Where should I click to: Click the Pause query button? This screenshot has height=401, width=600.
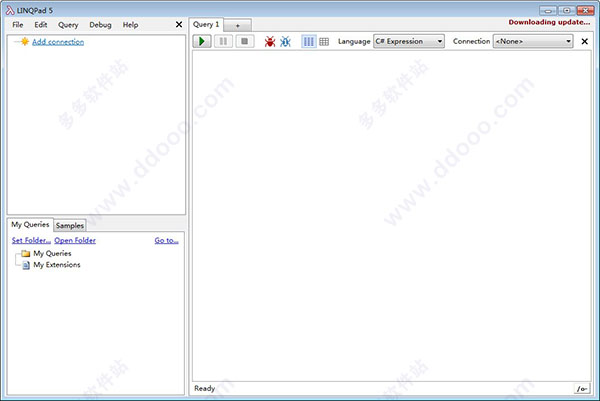tap(223, 41)
